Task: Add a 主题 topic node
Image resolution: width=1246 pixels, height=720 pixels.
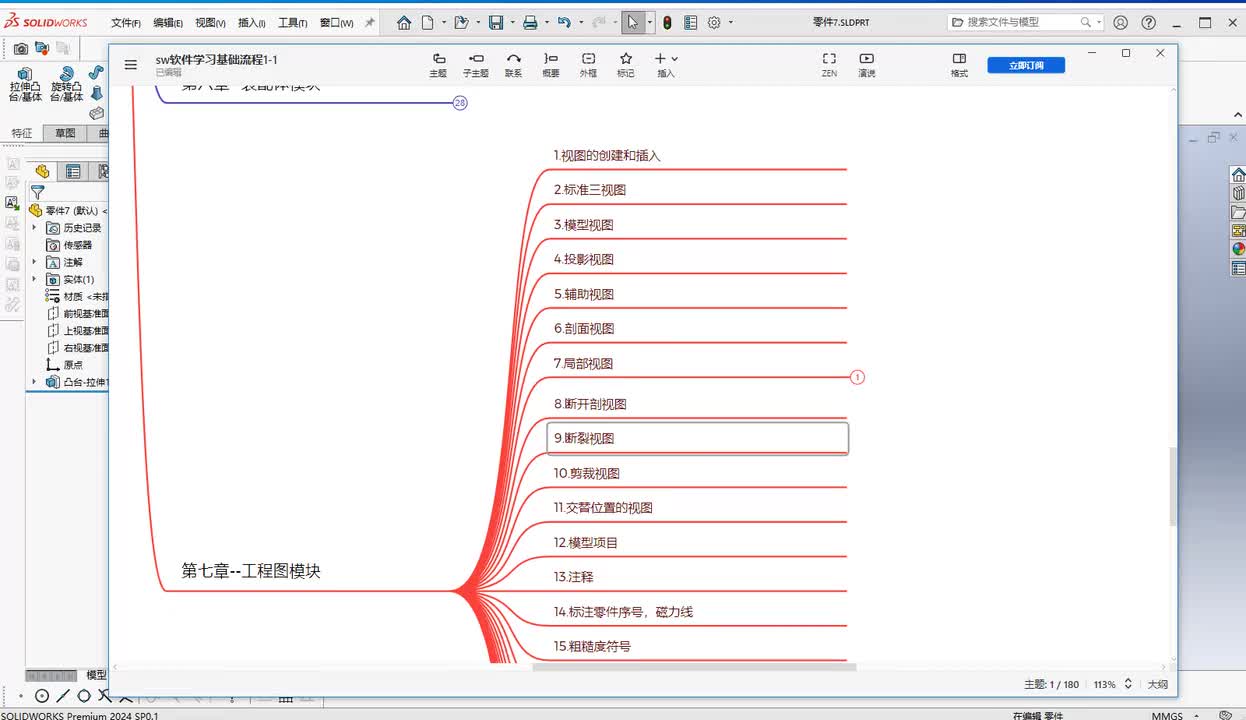Action: coord(438,65)
